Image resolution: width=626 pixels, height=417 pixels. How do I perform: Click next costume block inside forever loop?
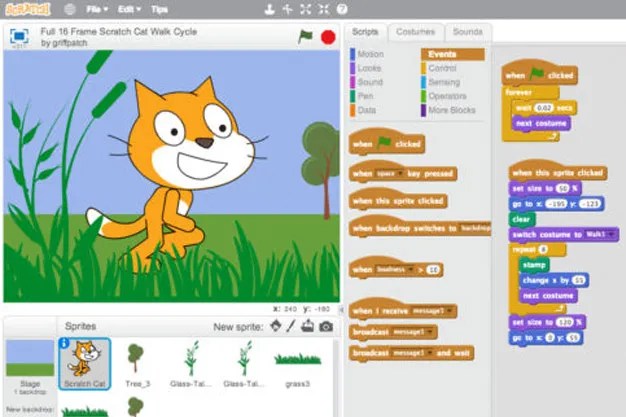tap(541, 123)
